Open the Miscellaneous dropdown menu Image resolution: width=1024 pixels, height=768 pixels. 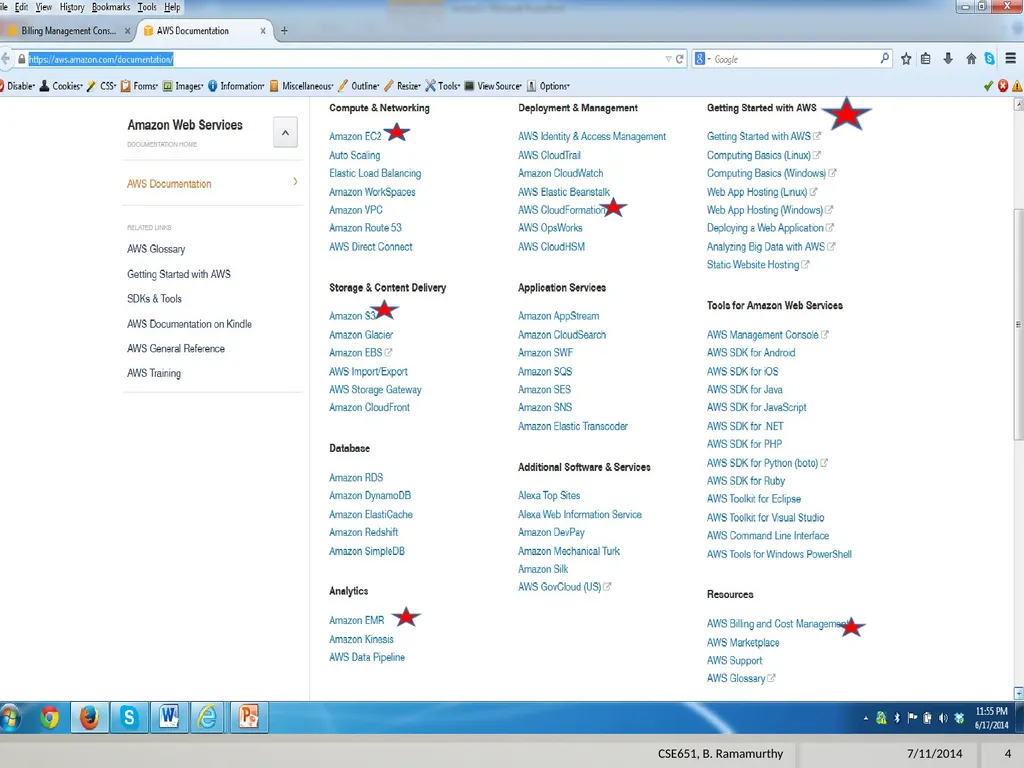[302, 86]
